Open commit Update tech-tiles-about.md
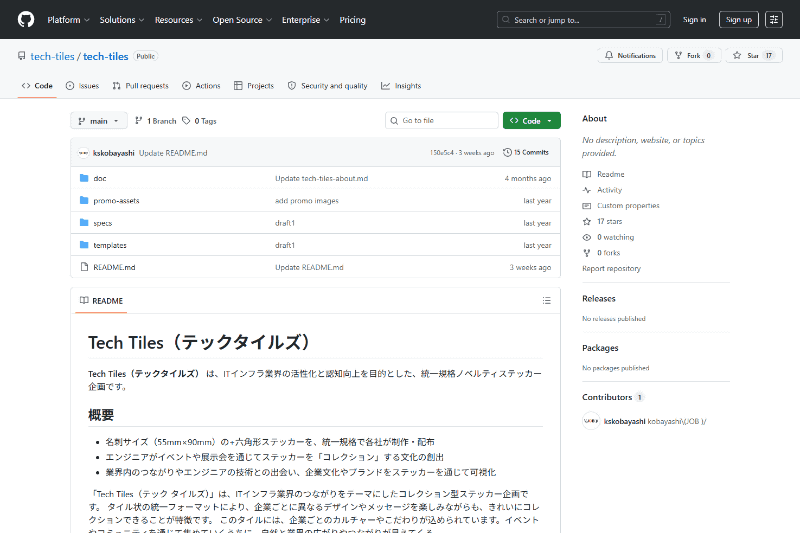Image resolution: width=800 pixels, height=533 pixels. click(321, 179)
